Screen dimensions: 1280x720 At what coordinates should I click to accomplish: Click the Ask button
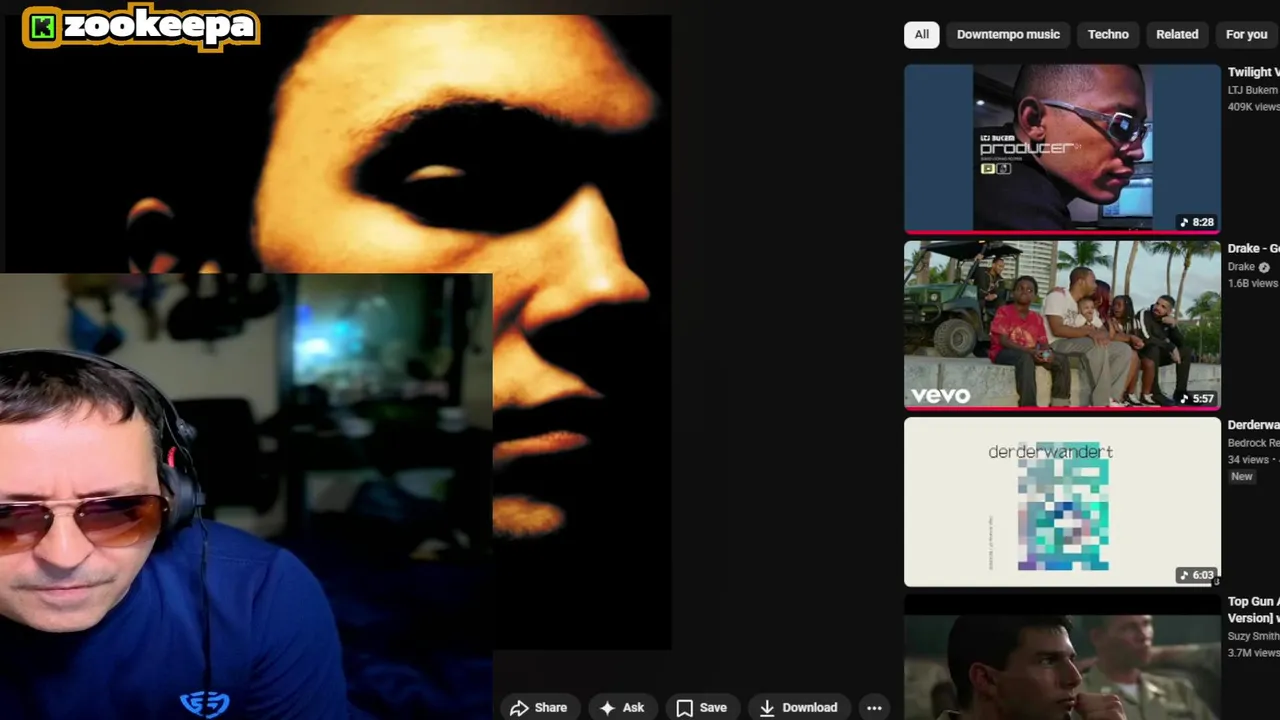(622, 707)
